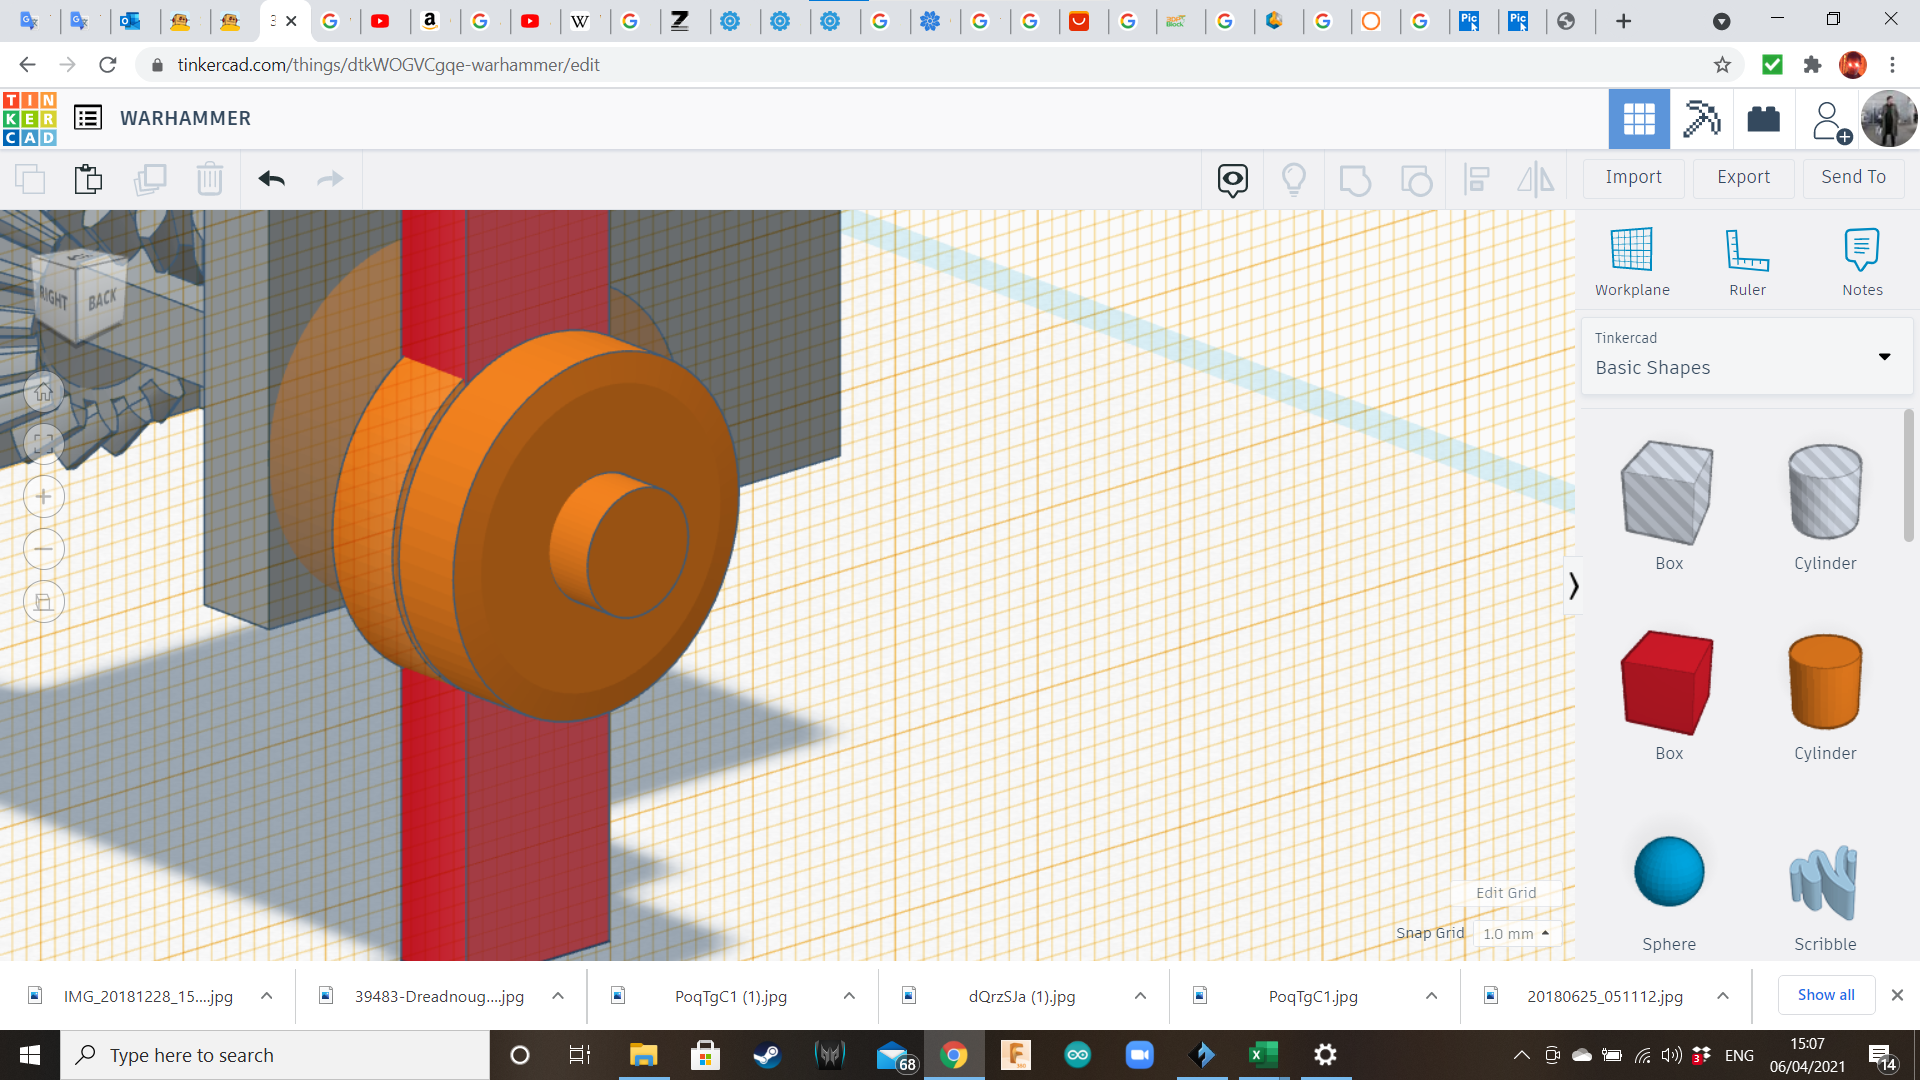The image size is (1920, 1080).
Task: Click the zoom in plus icon
Action: pyautogui.click(x=44, y=497)
